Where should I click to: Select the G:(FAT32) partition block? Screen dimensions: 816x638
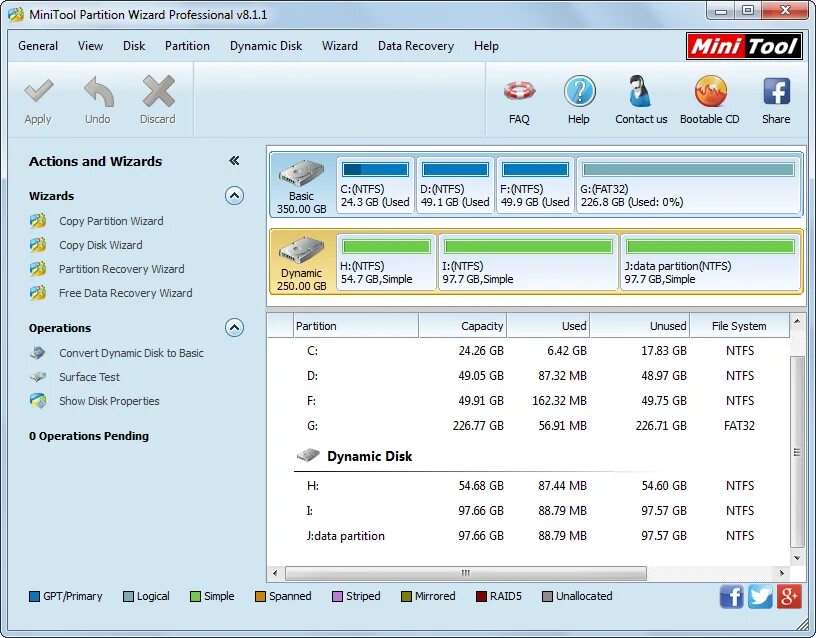688,185
